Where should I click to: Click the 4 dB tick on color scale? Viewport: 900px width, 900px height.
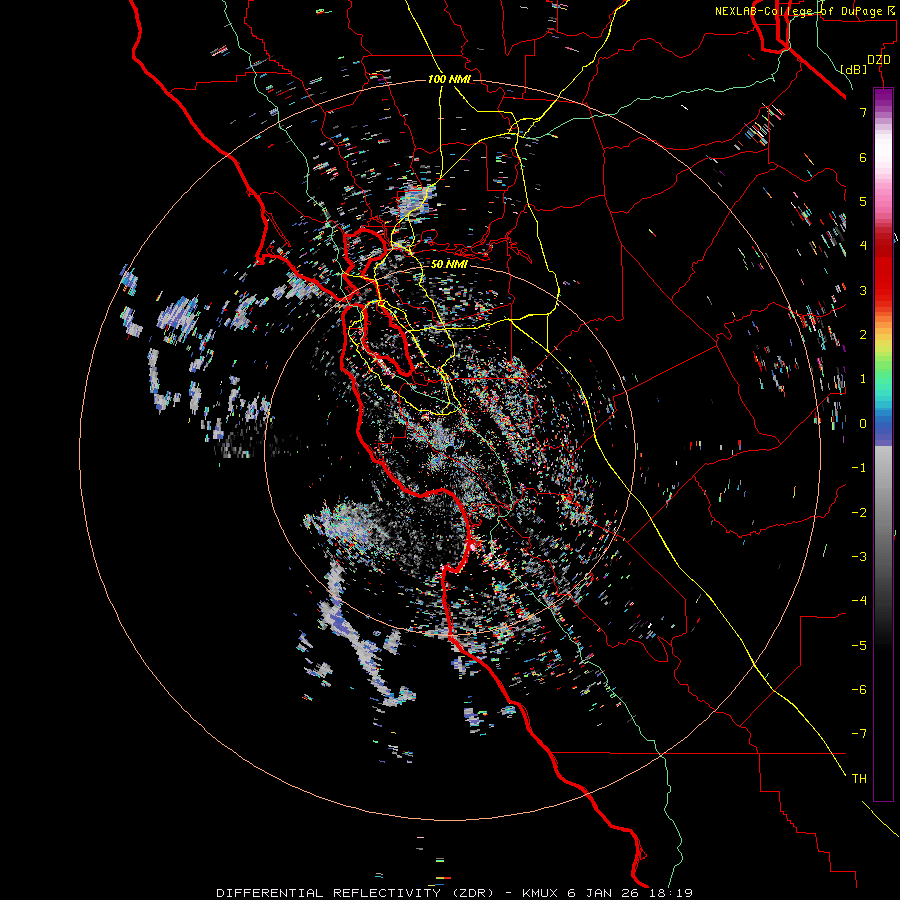(x=863, y=246)
